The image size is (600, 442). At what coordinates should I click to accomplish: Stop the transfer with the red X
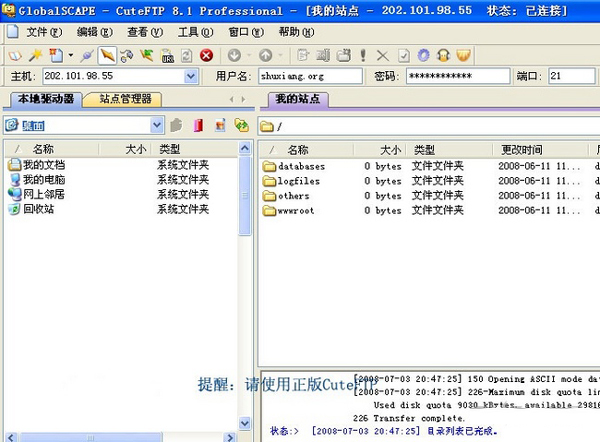(x=206, y=56)
